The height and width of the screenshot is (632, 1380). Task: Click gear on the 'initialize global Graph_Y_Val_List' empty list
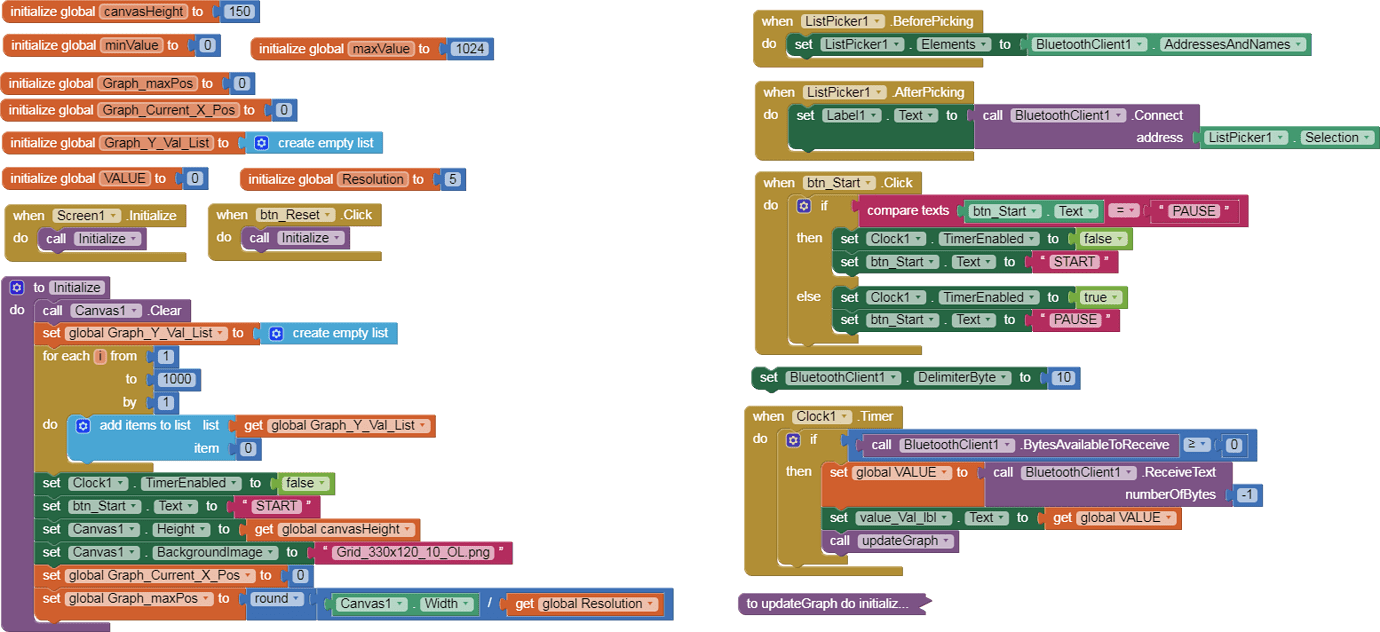coord(261,143)
